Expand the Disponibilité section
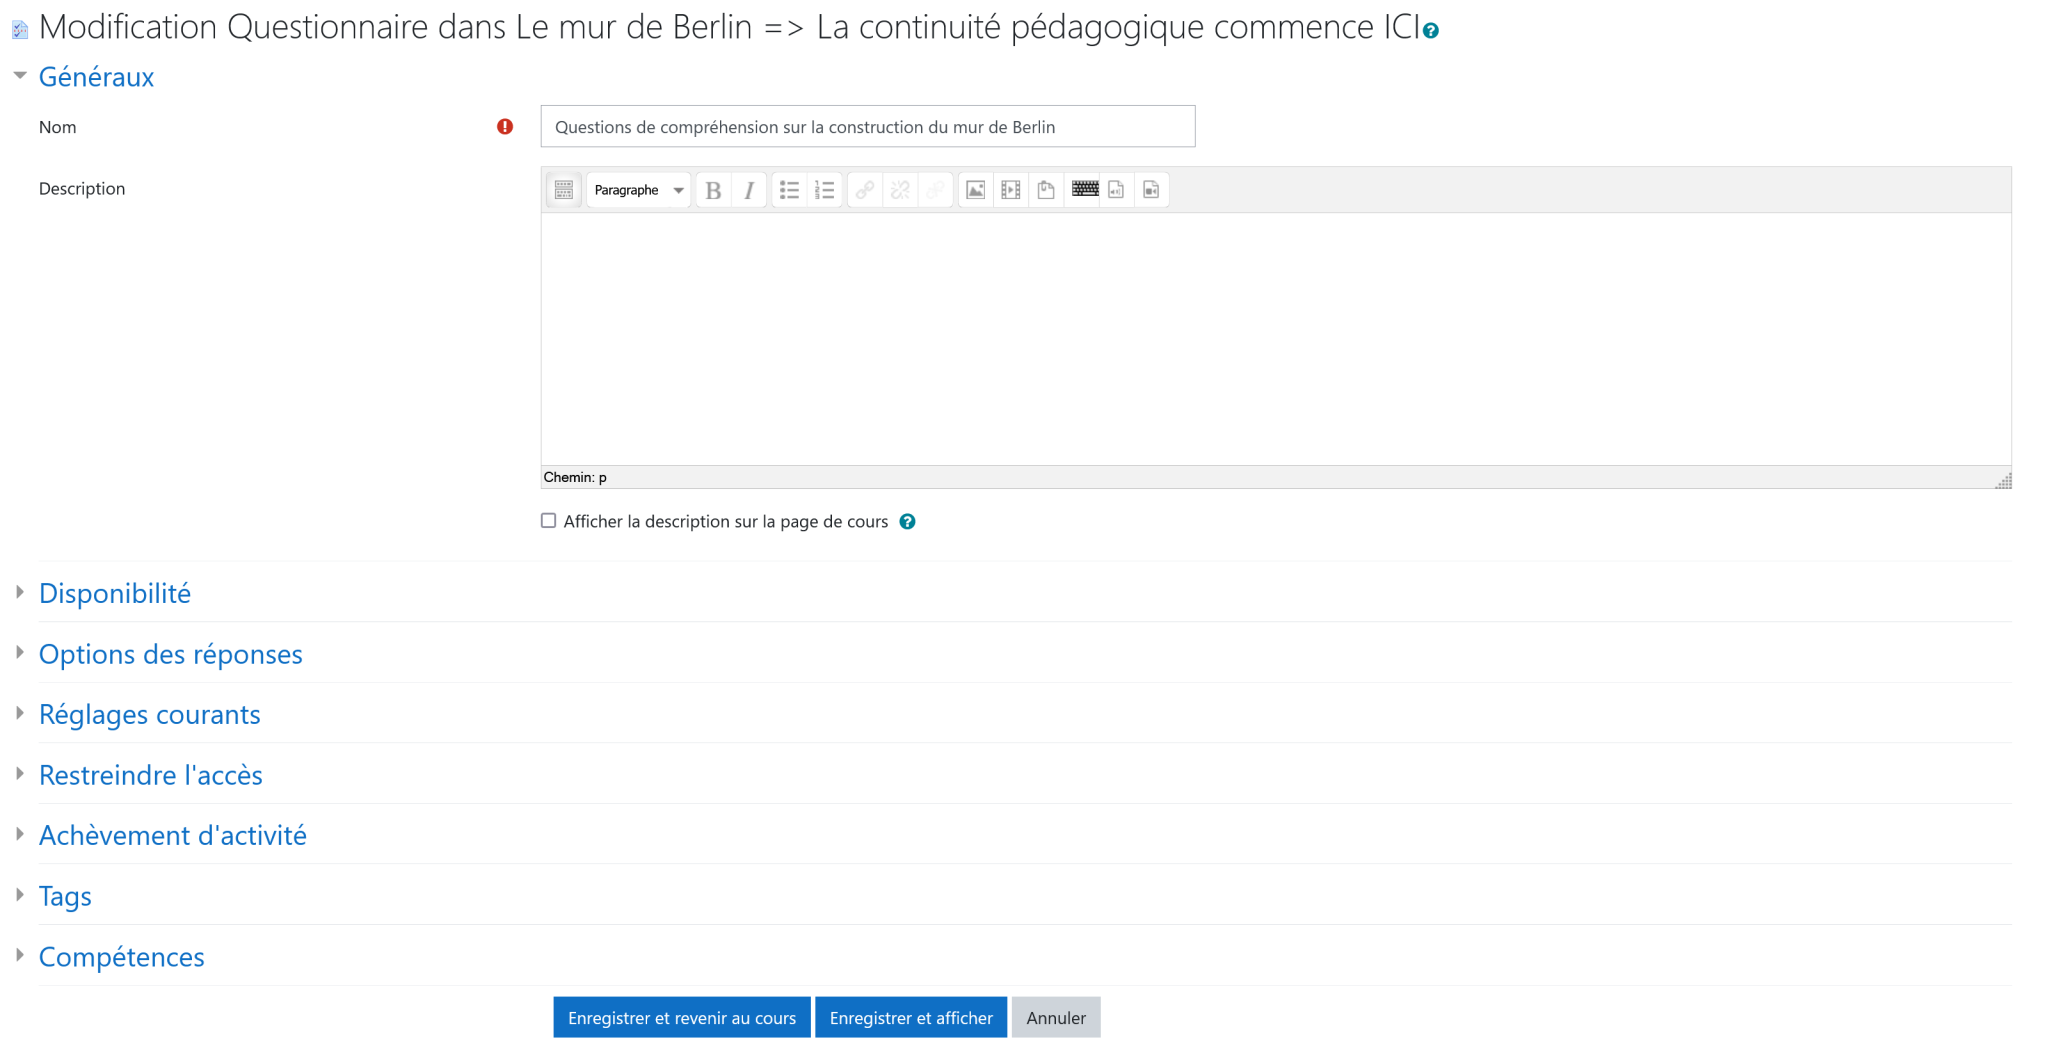Screen dimensions: 2048x1051 pos(114,593)
